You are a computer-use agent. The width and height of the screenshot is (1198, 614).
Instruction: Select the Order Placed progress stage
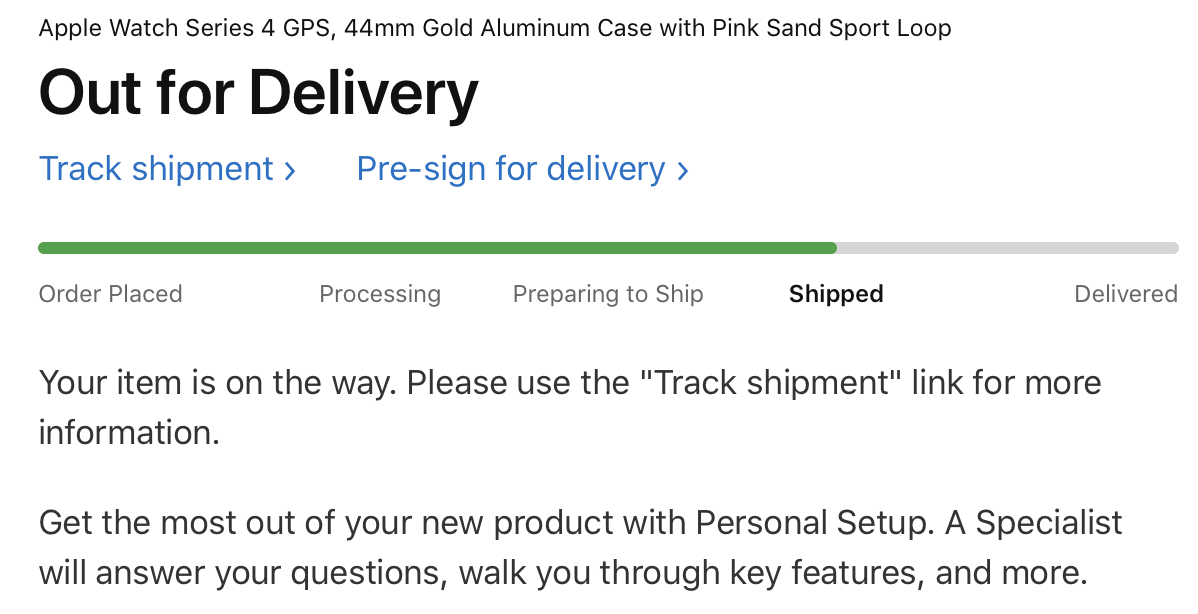(111, 294)
